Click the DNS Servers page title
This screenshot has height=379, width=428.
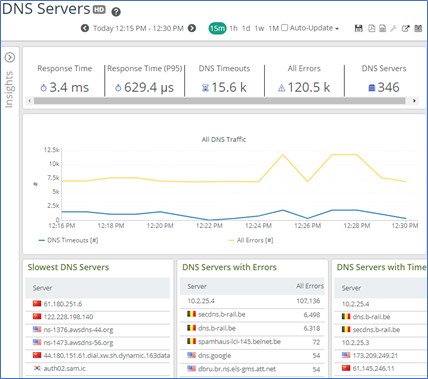click(x=46, y=9)
